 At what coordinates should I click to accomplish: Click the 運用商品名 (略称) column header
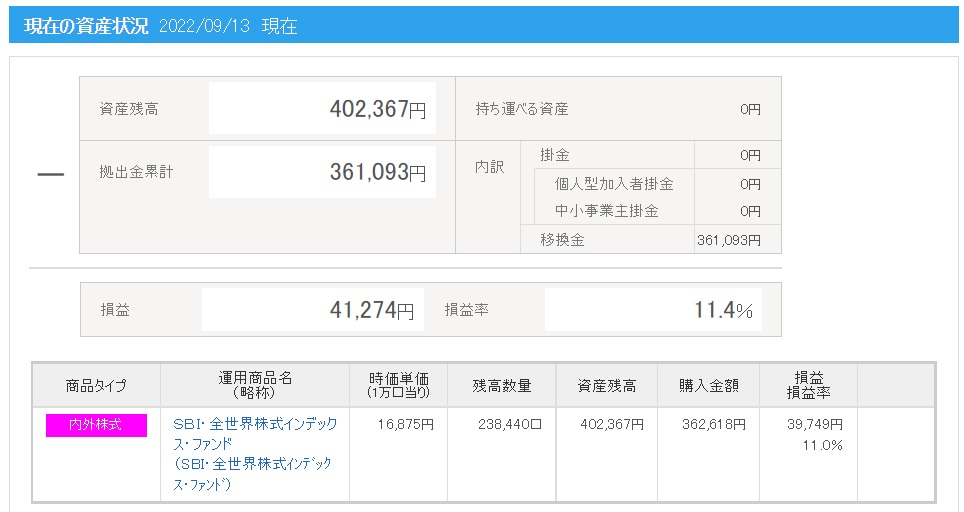click(254, 386)
